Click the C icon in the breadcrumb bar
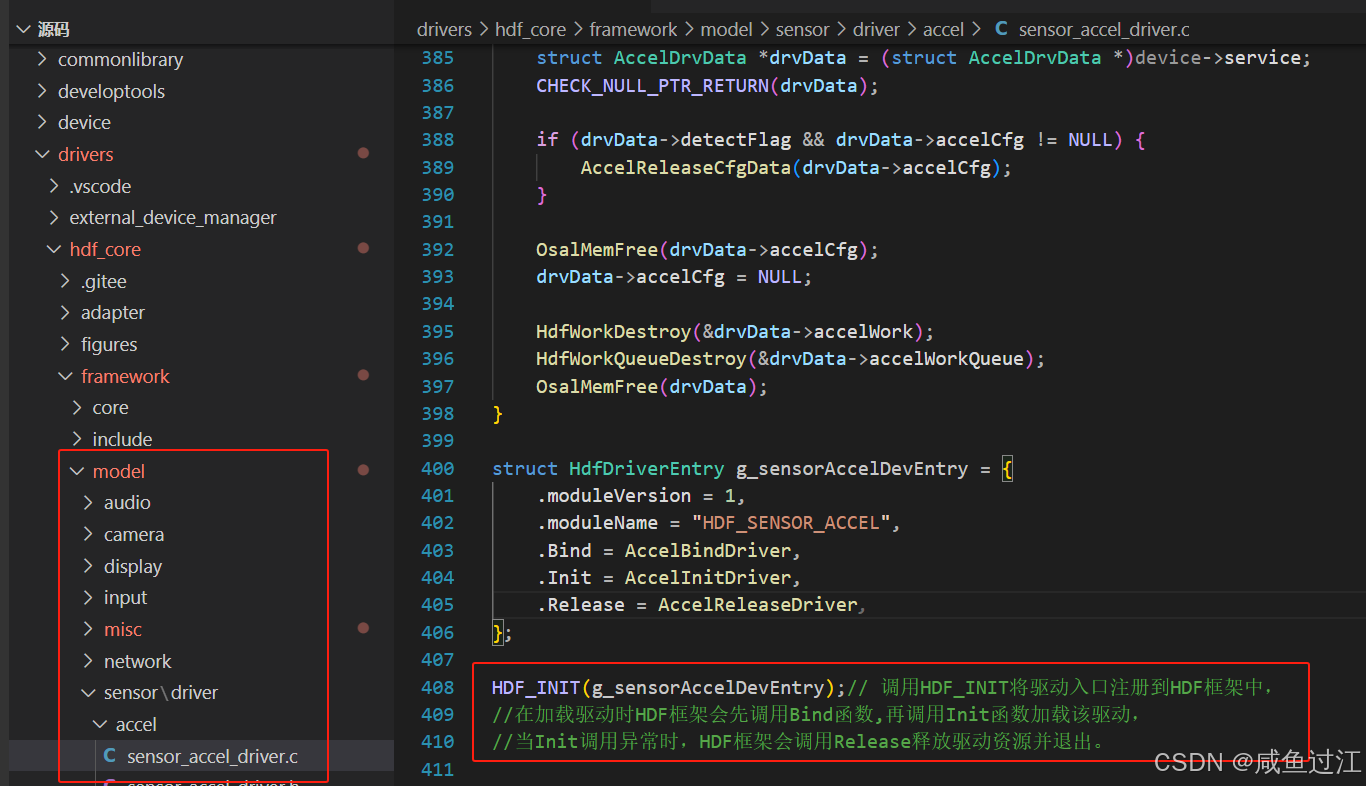This screenshot has height=786, width=1366. click(x=1001, y=29)
